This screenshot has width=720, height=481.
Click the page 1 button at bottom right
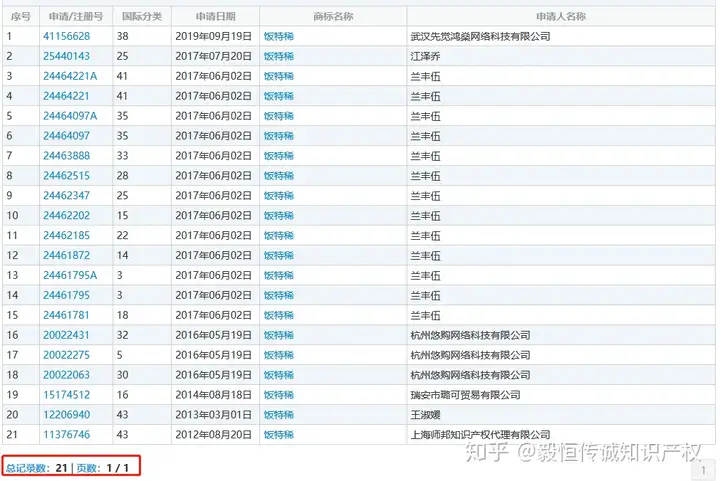pos(703,470)
